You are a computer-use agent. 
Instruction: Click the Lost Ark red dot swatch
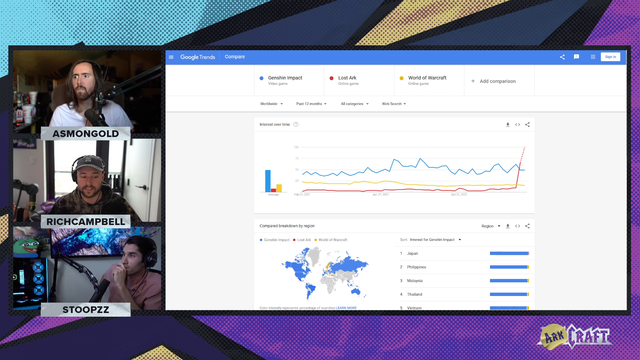331,78
